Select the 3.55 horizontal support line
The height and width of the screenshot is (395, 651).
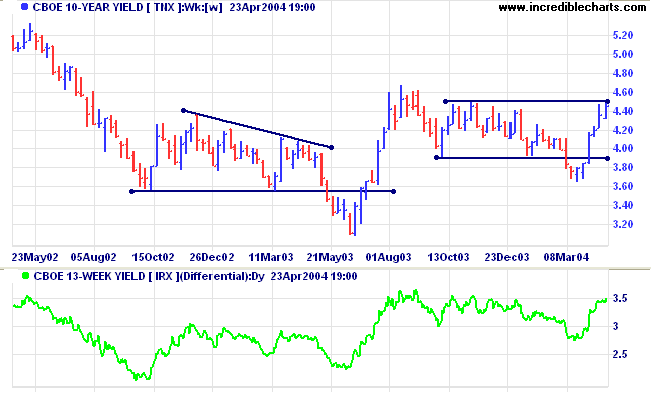pos(263,191)
